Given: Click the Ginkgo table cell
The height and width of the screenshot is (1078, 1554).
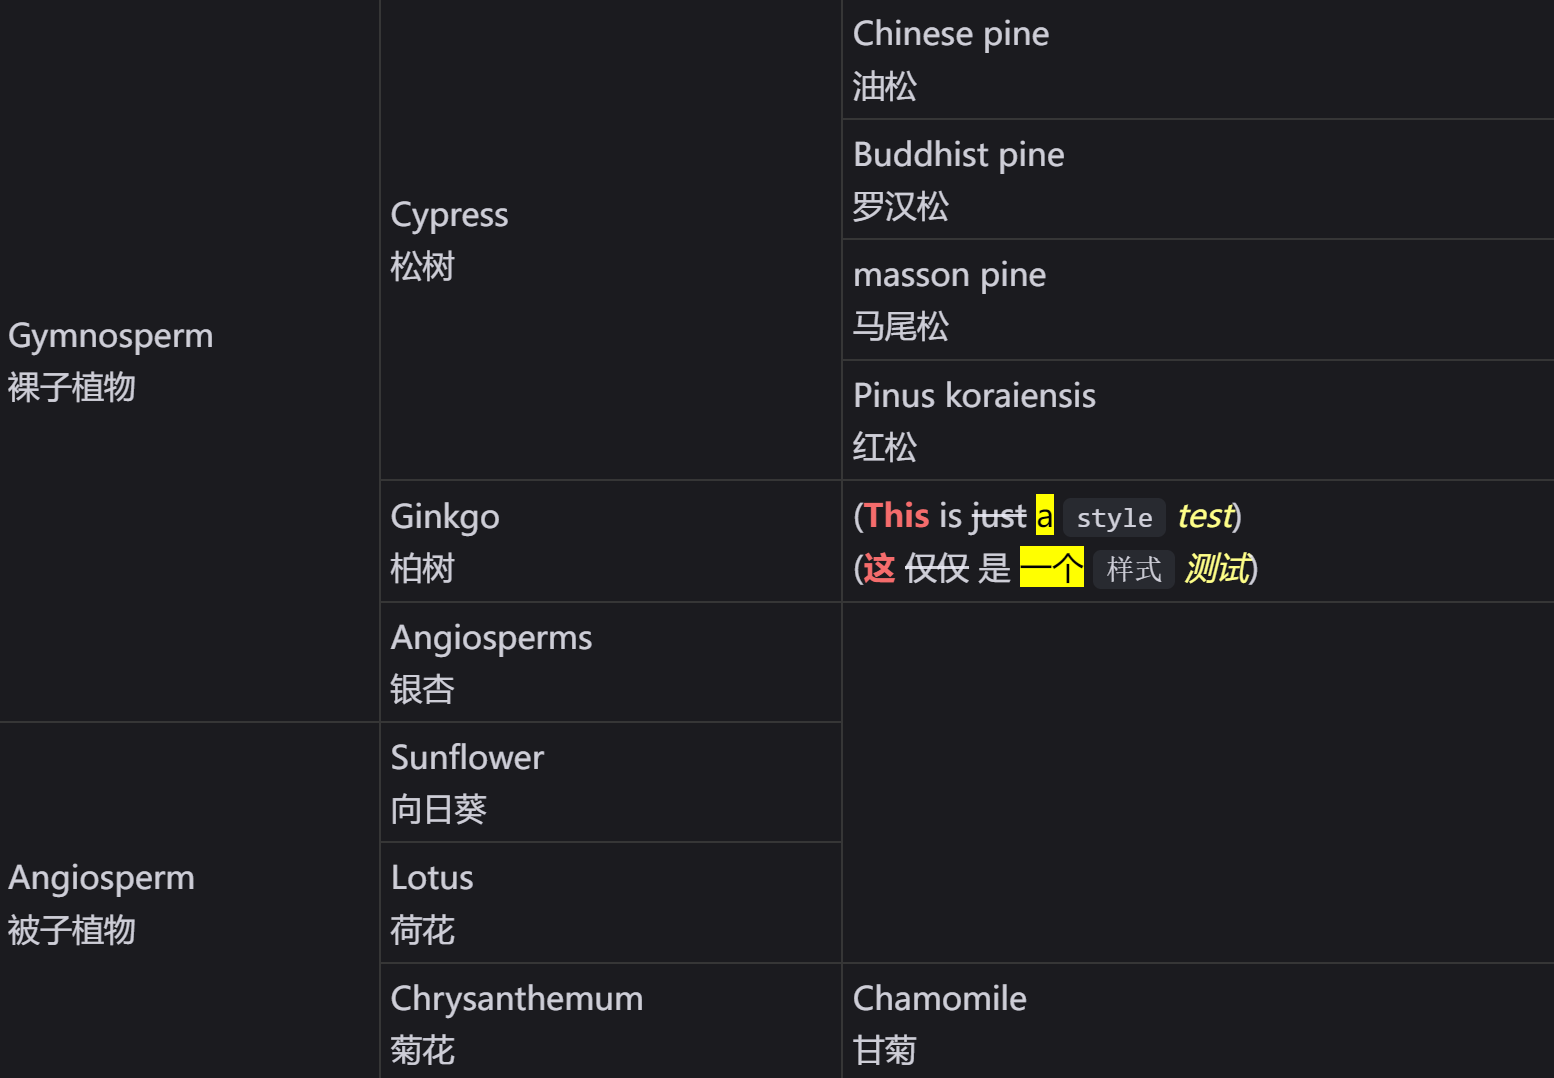Looking at the screenshot, I should pyautogui.click(x=444, y=541).
